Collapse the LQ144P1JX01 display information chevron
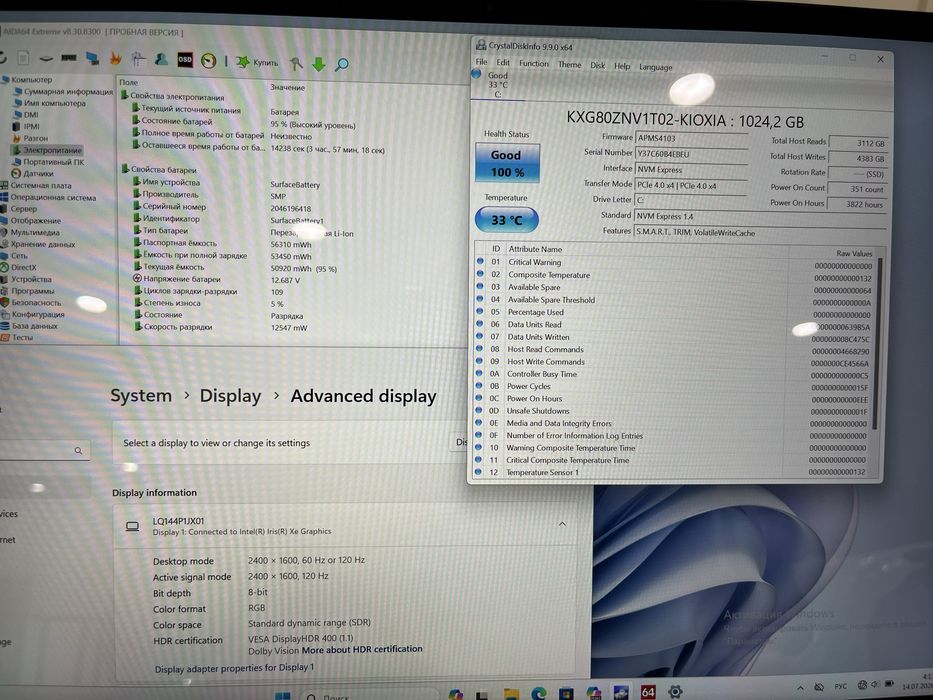The height and width of the screenshot is (700, 933). (x=562, y=524)
